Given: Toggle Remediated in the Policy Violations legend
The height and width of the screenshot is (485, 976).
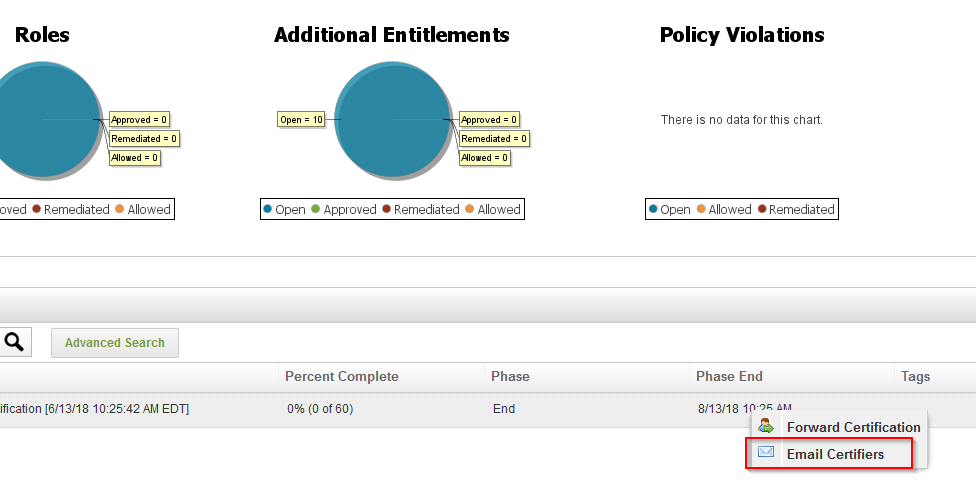Looking at the screenshot, I should [801, 210].
